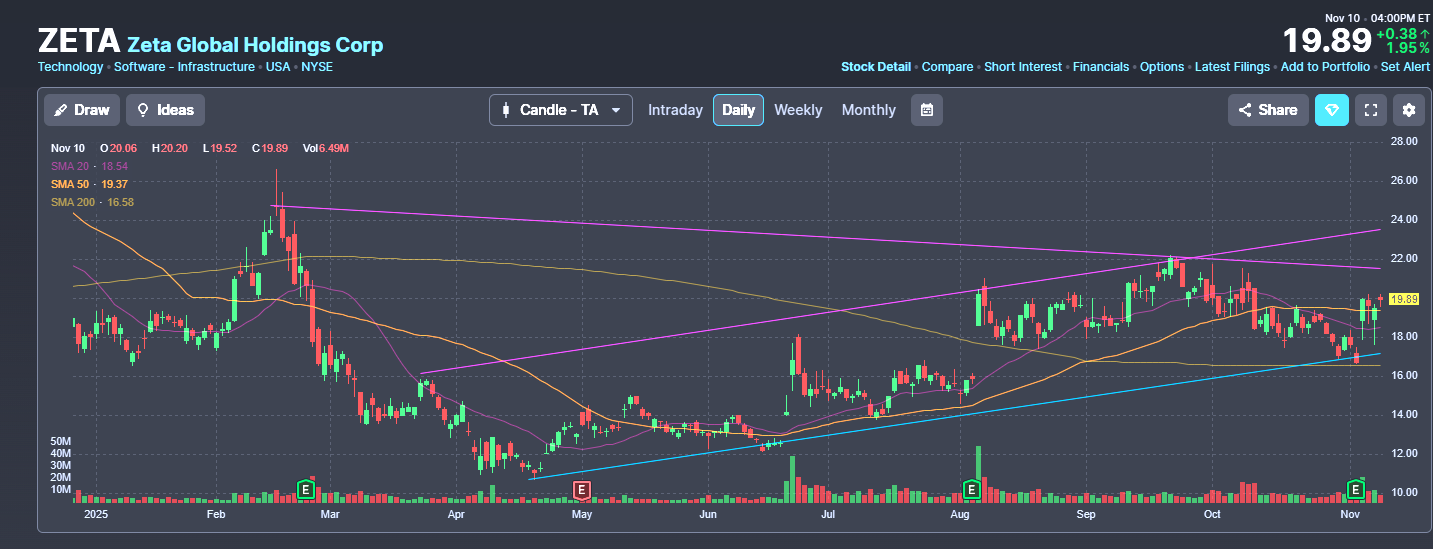Open Short Interest link

[1023, 67]
